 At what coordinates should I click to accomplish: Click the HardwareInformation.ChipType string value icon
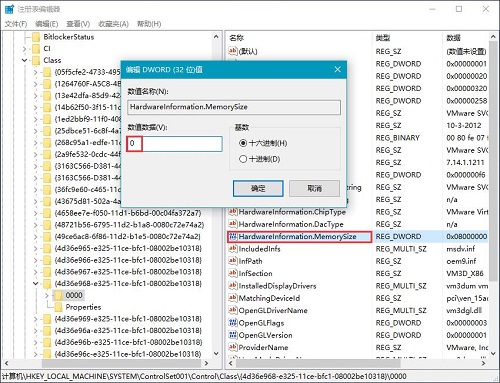[233, 212]
